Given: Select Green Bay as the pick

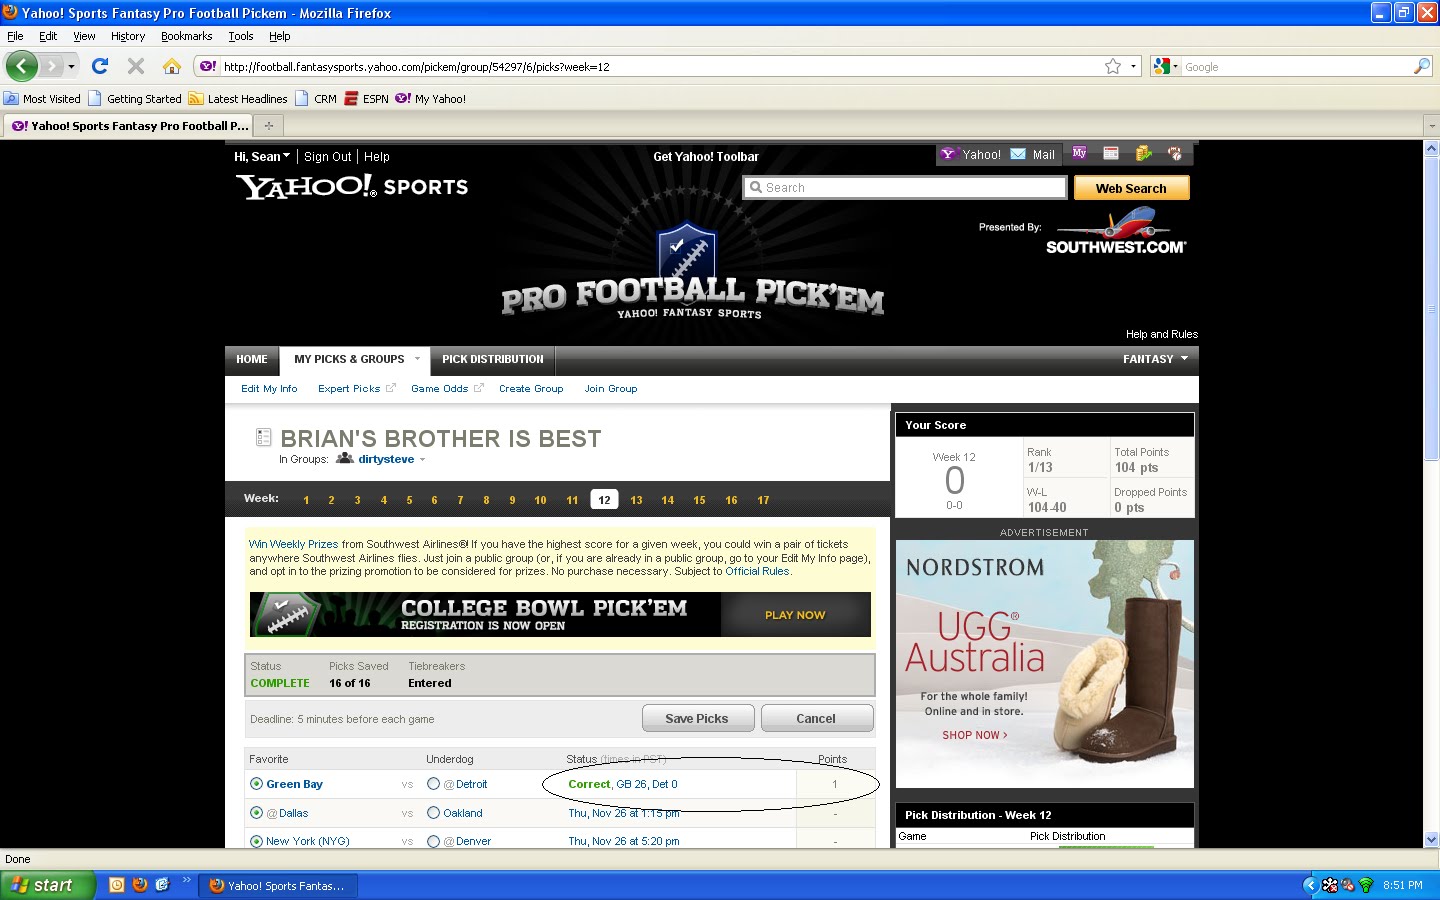Looking at the screenshot, I should tap(257, 784).
